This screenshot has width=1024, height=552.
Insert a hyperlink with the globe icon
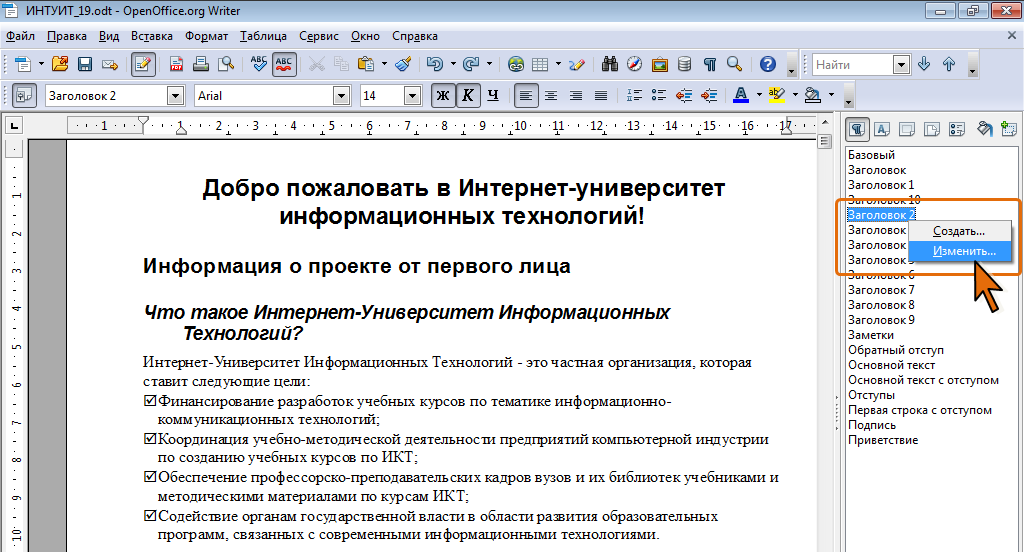pyautogui.click(x=516, y=64)
